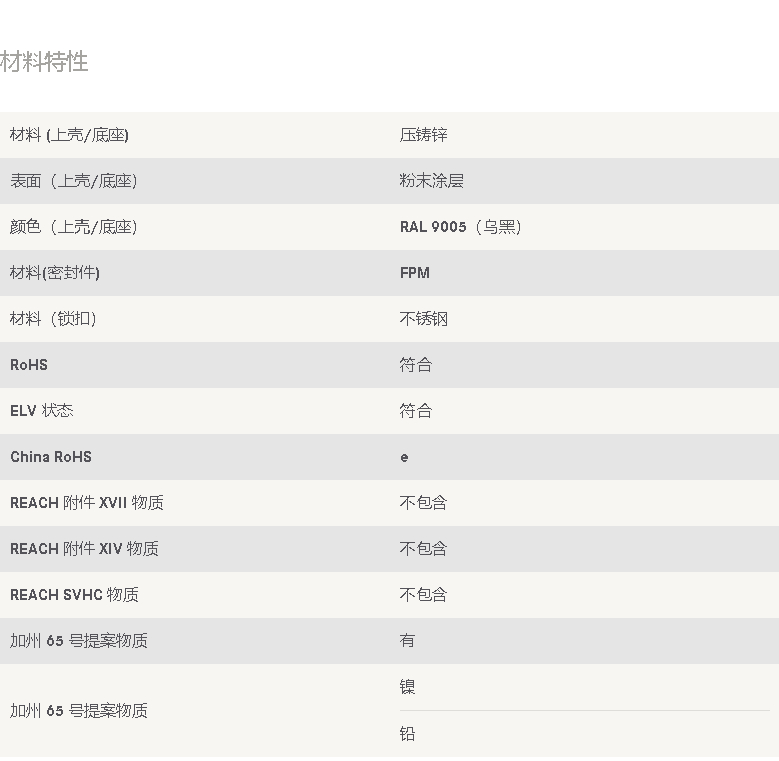The width and height of the screenshot is (779, 761).
Task: Click the 压铸锌 material value
Action: click(x=423, y=135)
